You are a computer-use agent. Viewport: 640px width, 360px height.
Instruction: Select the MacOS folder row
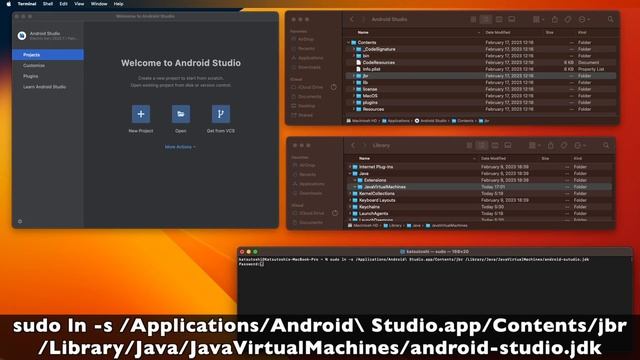click(x=480, y=96)
